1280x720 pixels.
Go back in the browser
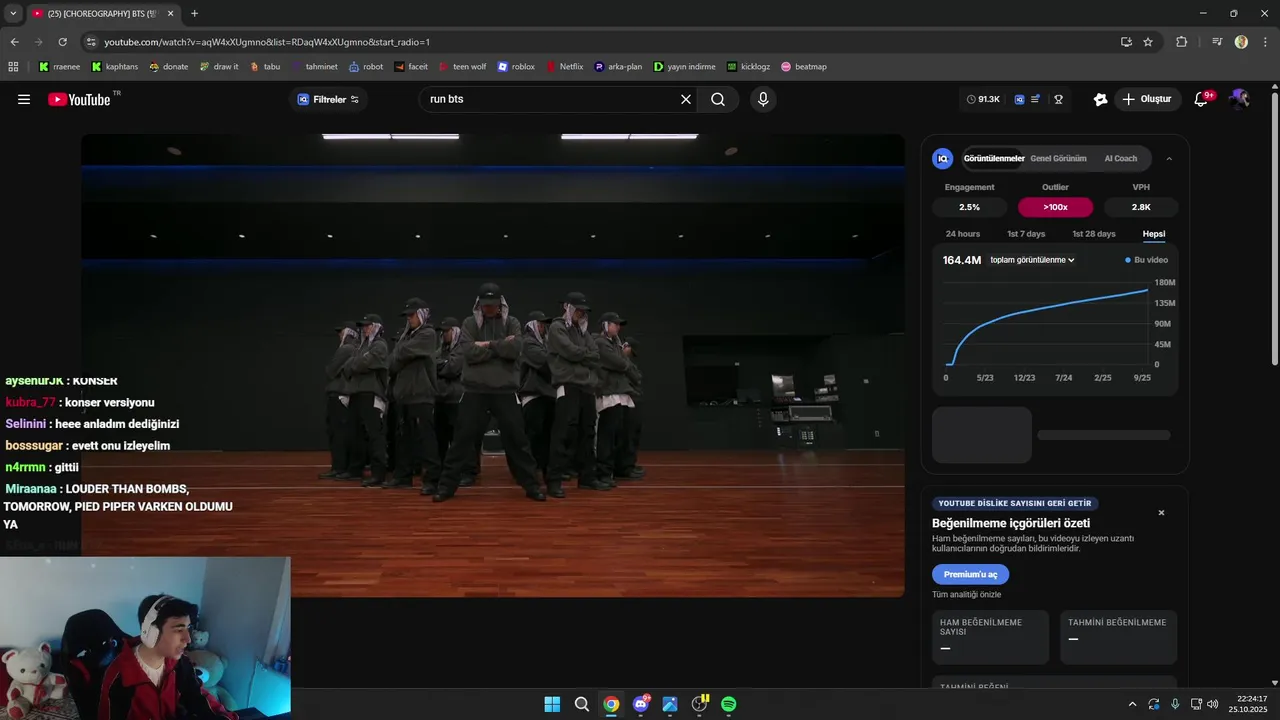click(x=14, y=42)
